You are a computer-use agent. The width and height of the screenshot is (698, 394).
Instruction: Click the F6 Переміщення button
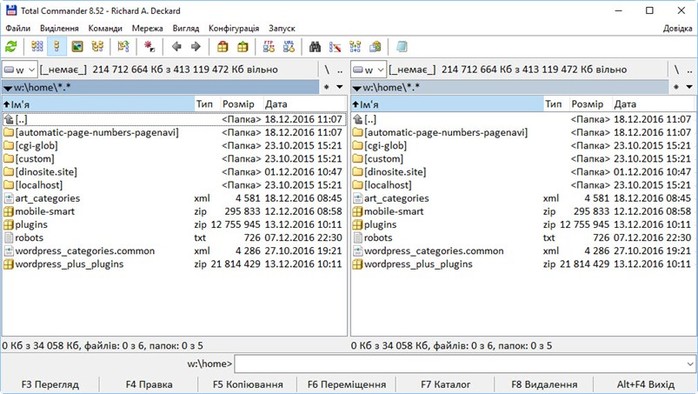(x=346, y=384)
